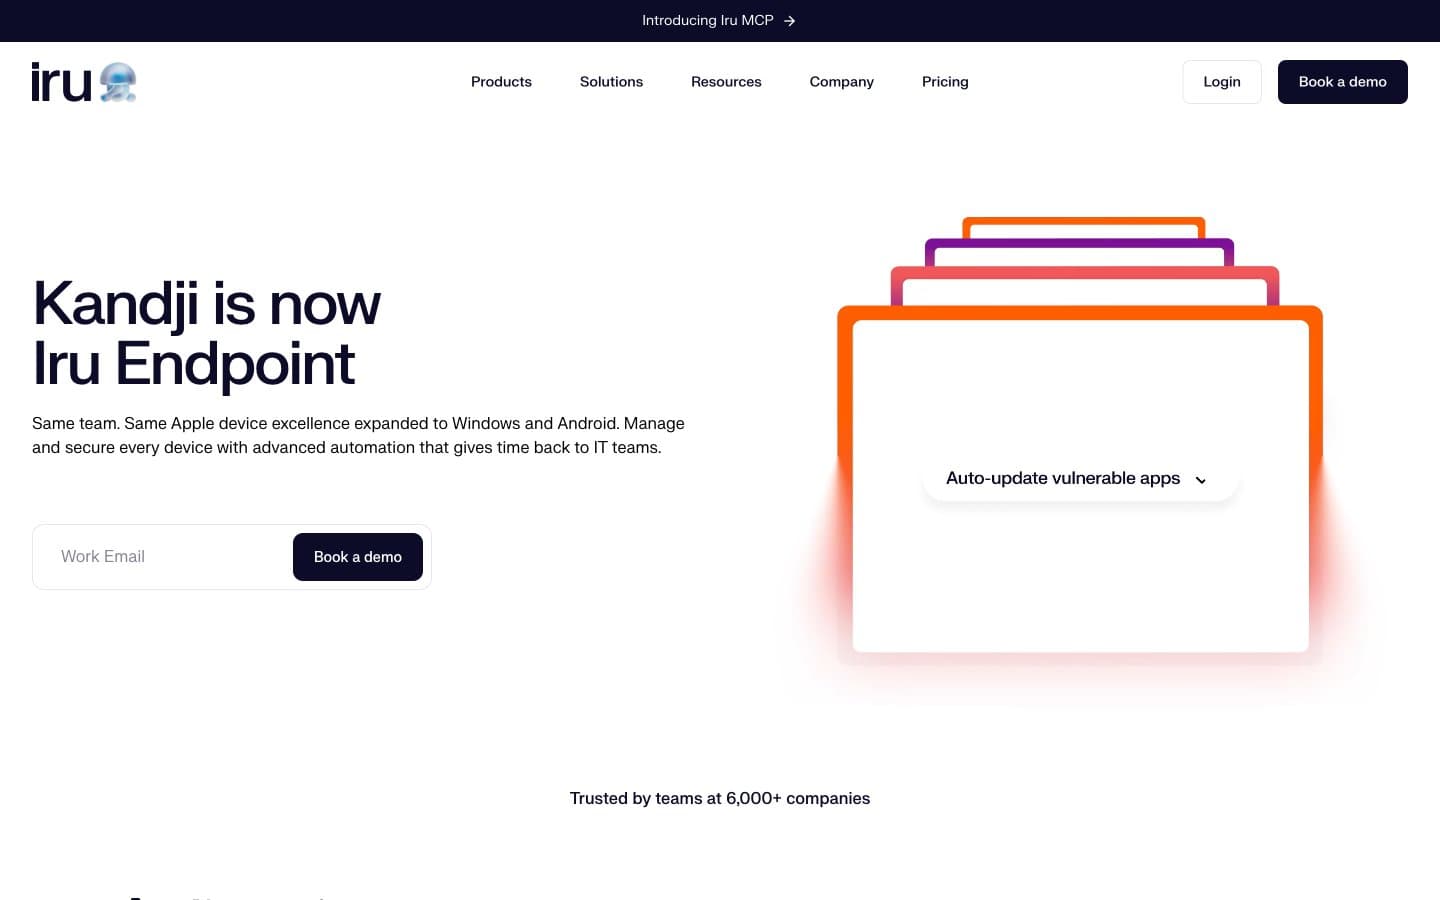This screenshot has height=900, width=1440.
Task: Open the Resources menu
Action: (726, 82)
